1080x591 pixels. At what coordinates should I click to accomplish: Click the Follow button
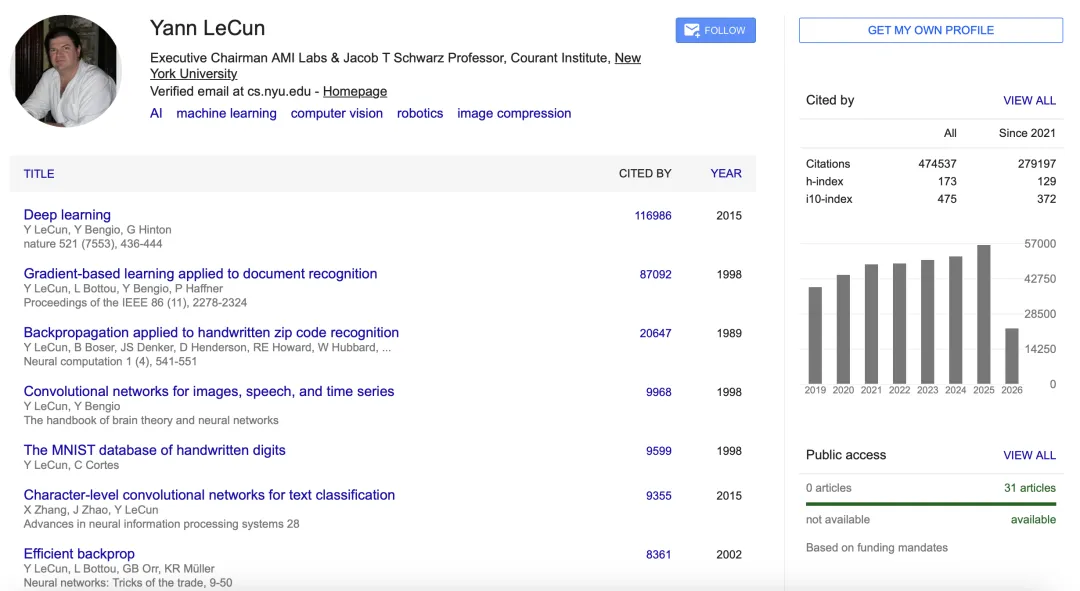pyautogui.click(x=715, y=30)
